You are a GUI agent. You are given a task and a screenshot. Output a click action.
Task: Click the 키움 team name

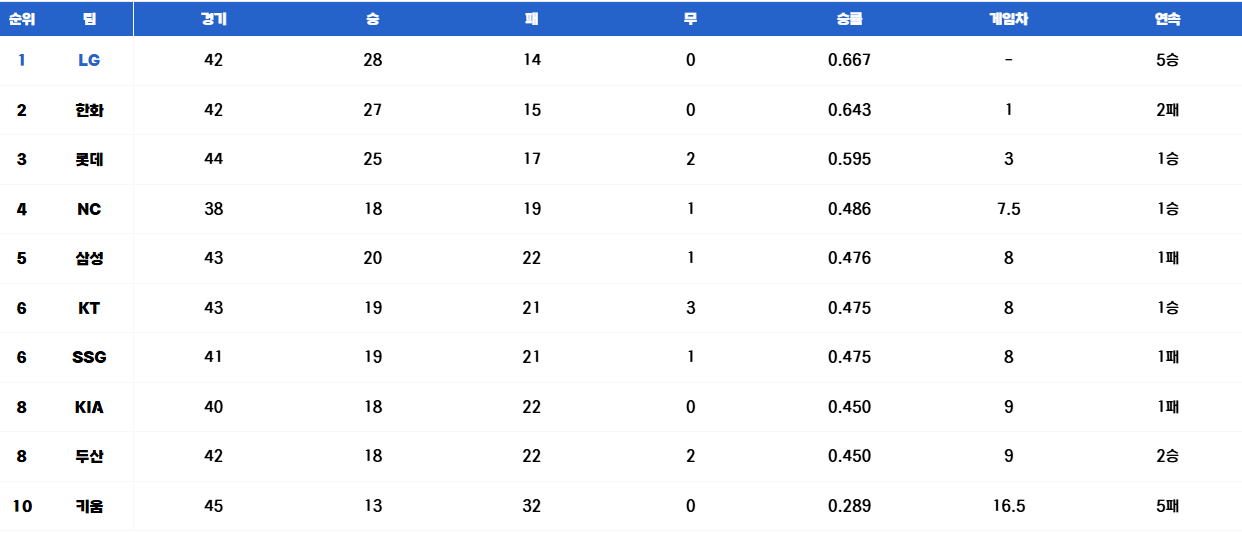pyautogui.click(x=89, y=506)
